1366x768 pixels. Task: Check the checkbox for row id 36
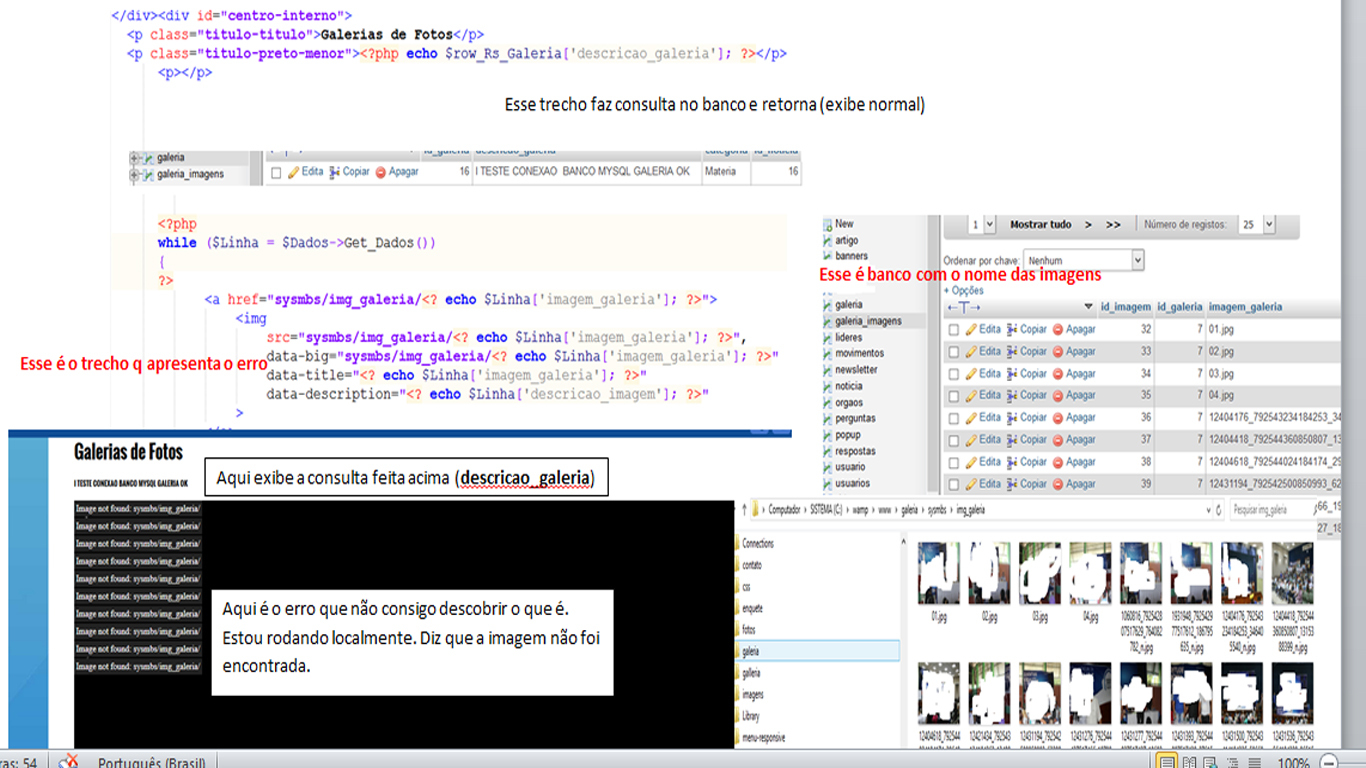tap(953, 418)
